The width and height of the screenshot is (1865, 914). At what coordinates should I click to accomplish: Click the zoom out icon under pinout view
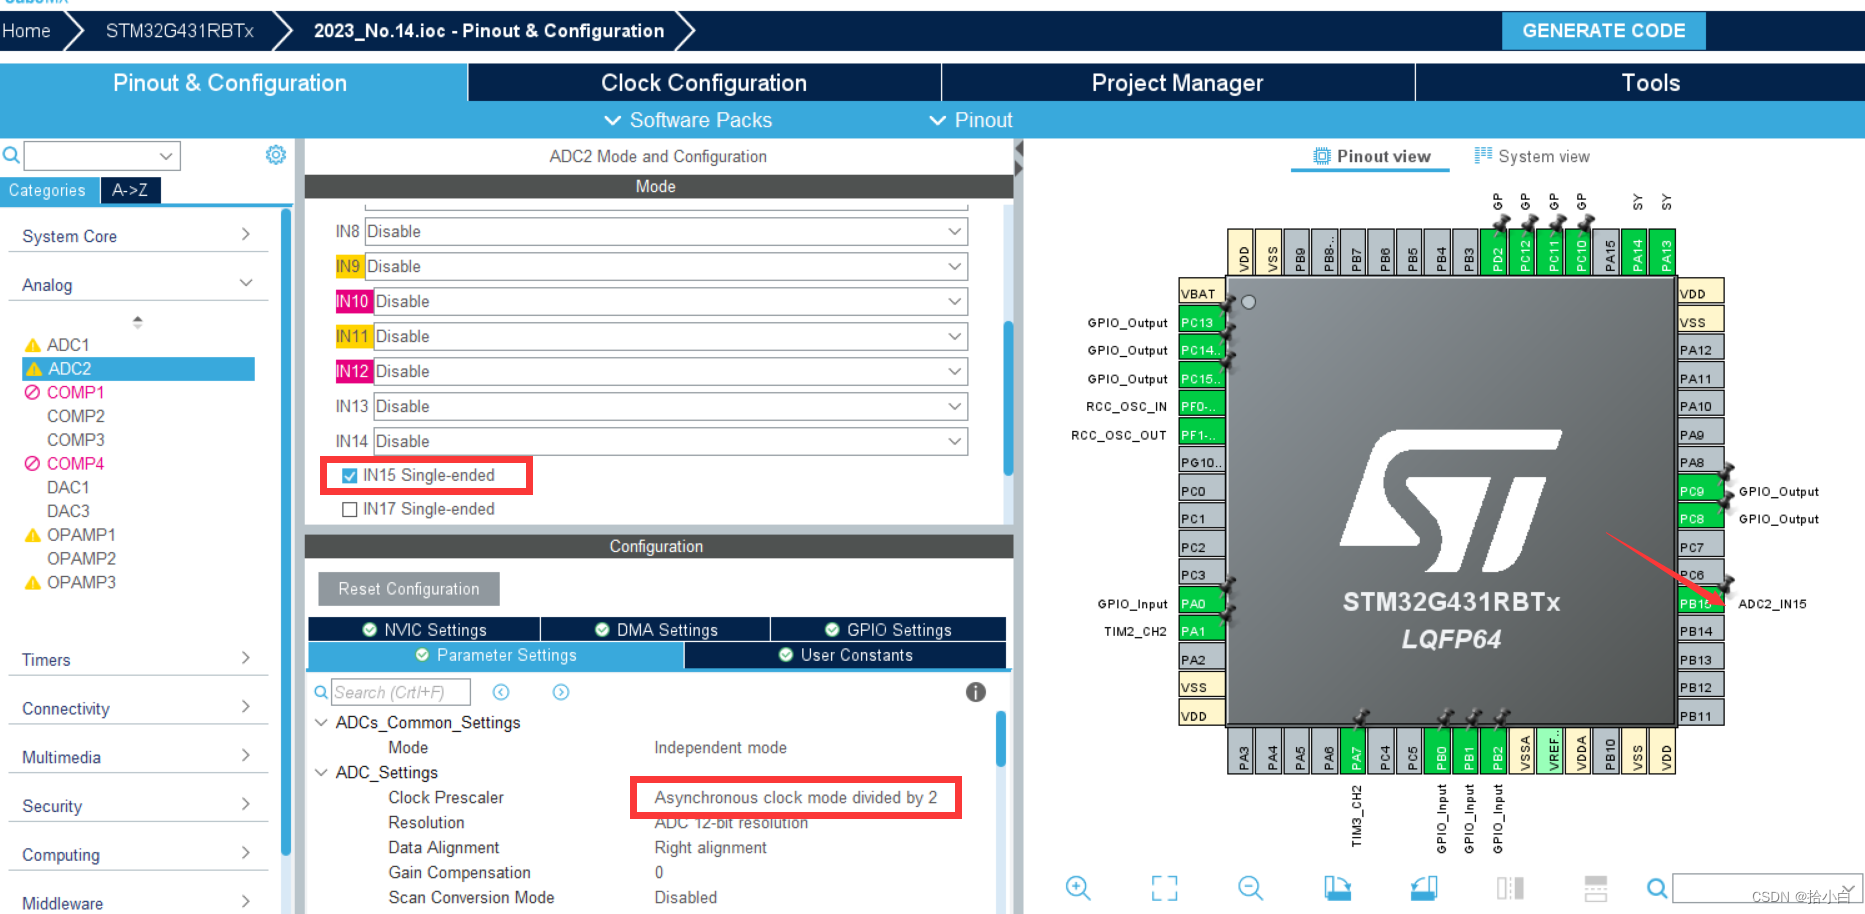(x=1250, y=887)
